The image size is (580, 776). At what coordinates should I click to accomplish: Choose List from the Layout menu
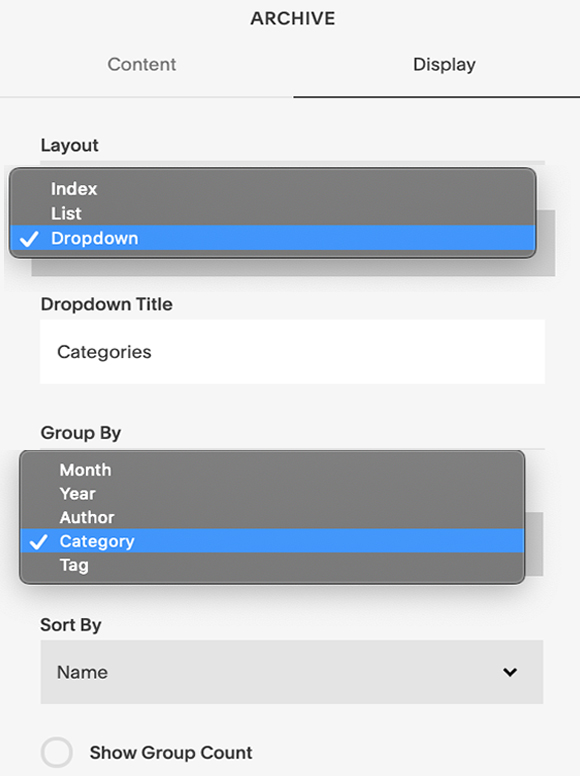[x=272, y=213]
